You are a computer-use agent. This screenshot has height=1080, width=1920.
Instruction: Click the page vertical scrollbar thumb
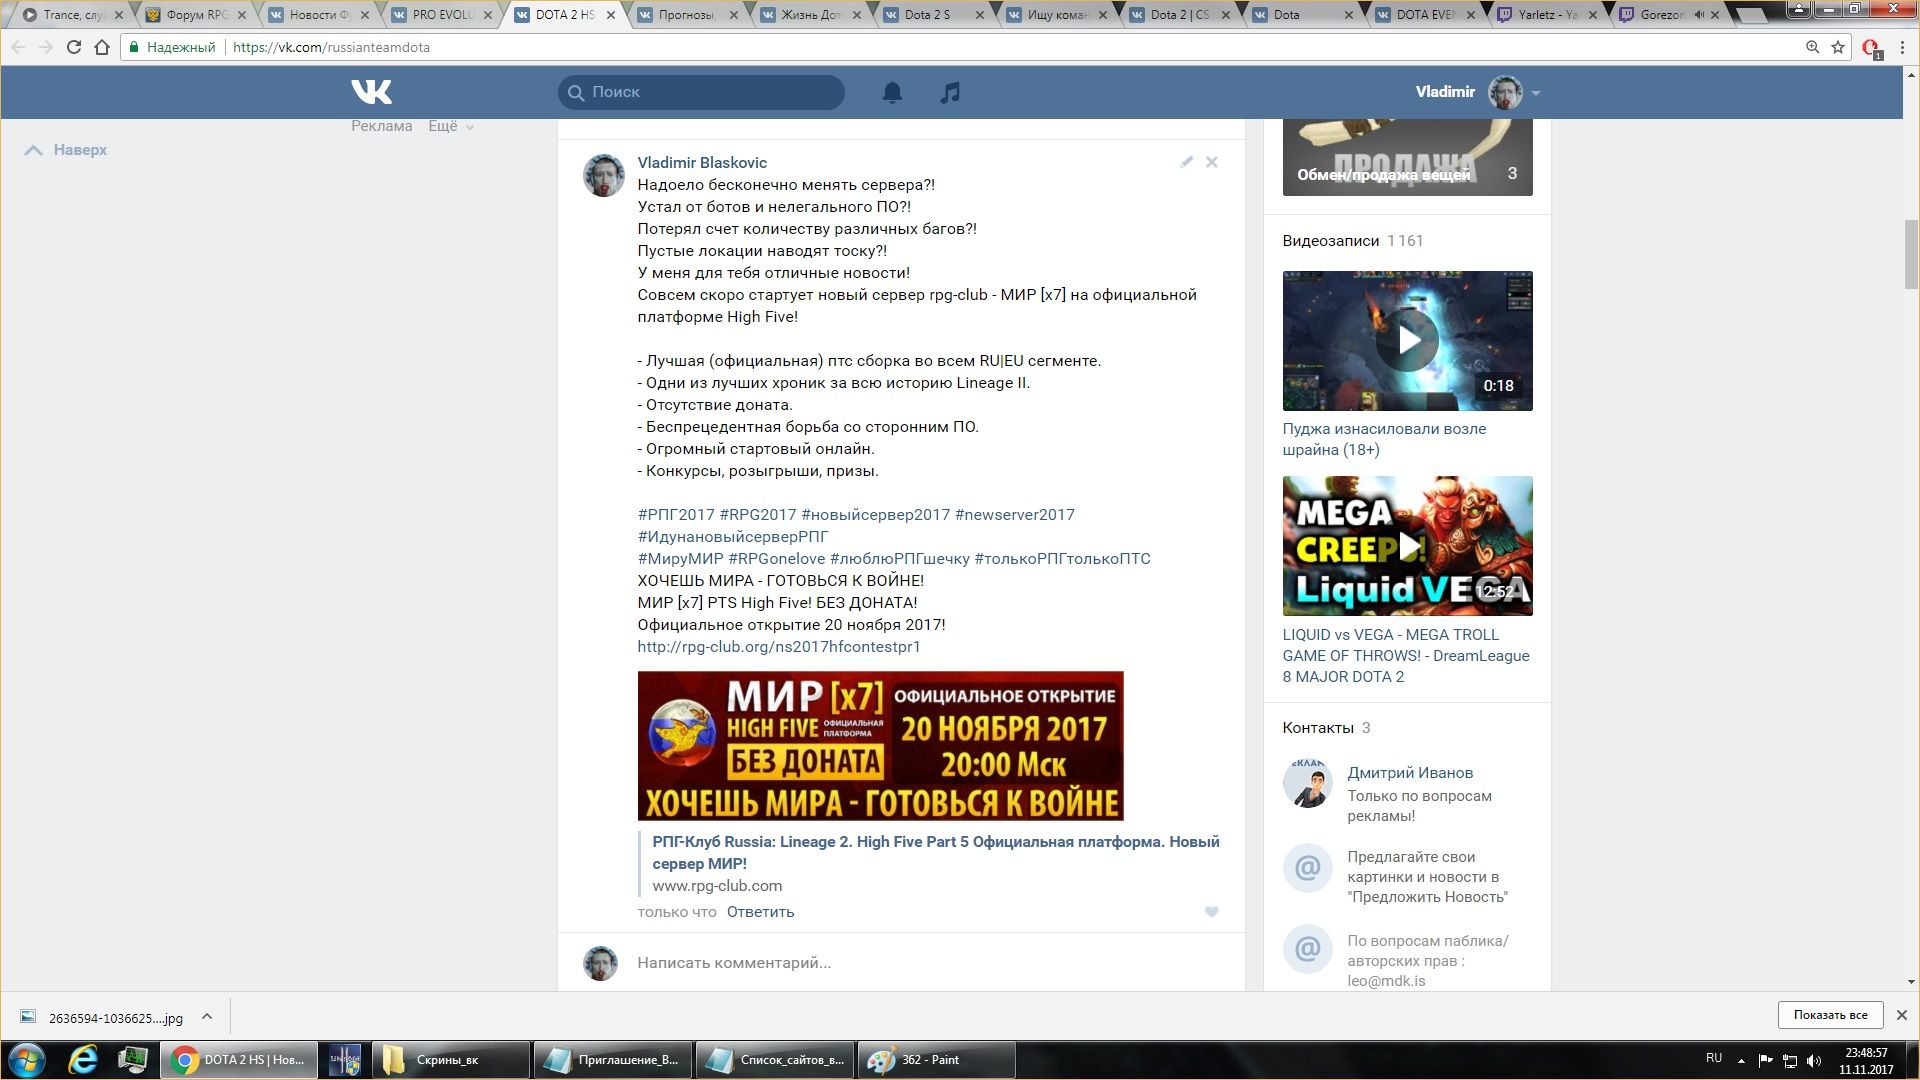[x=1911, y=255]
